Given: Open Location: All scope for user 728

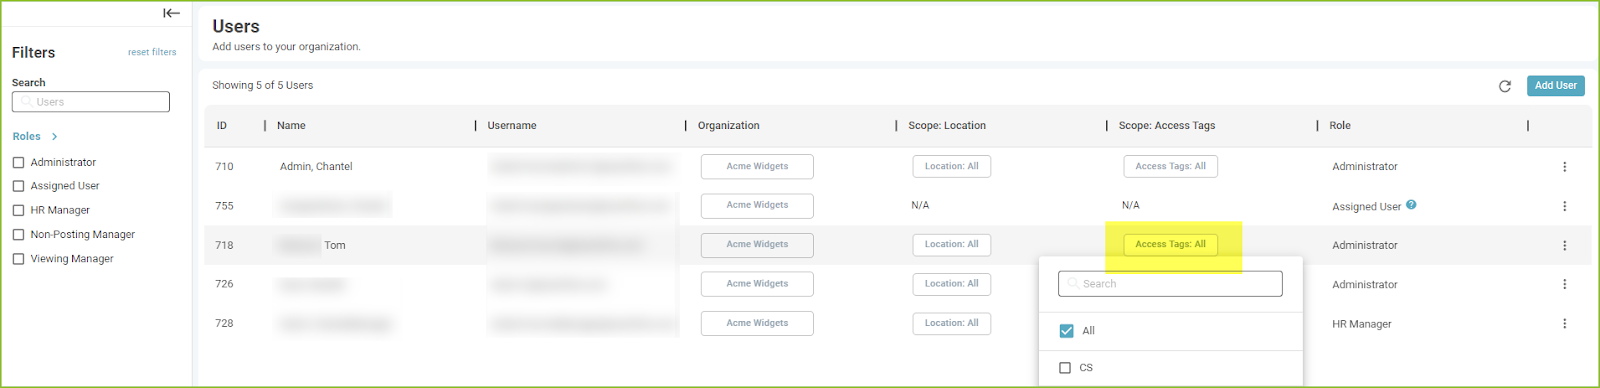Looking at the screenshot, I should 951,323.
